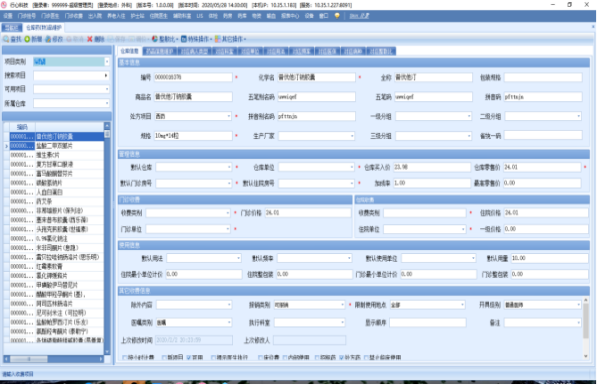Screen dimensions: 597x385
Task: Switch to the 仓库药(物)品维护 document tab
Action: pos(43,27)
